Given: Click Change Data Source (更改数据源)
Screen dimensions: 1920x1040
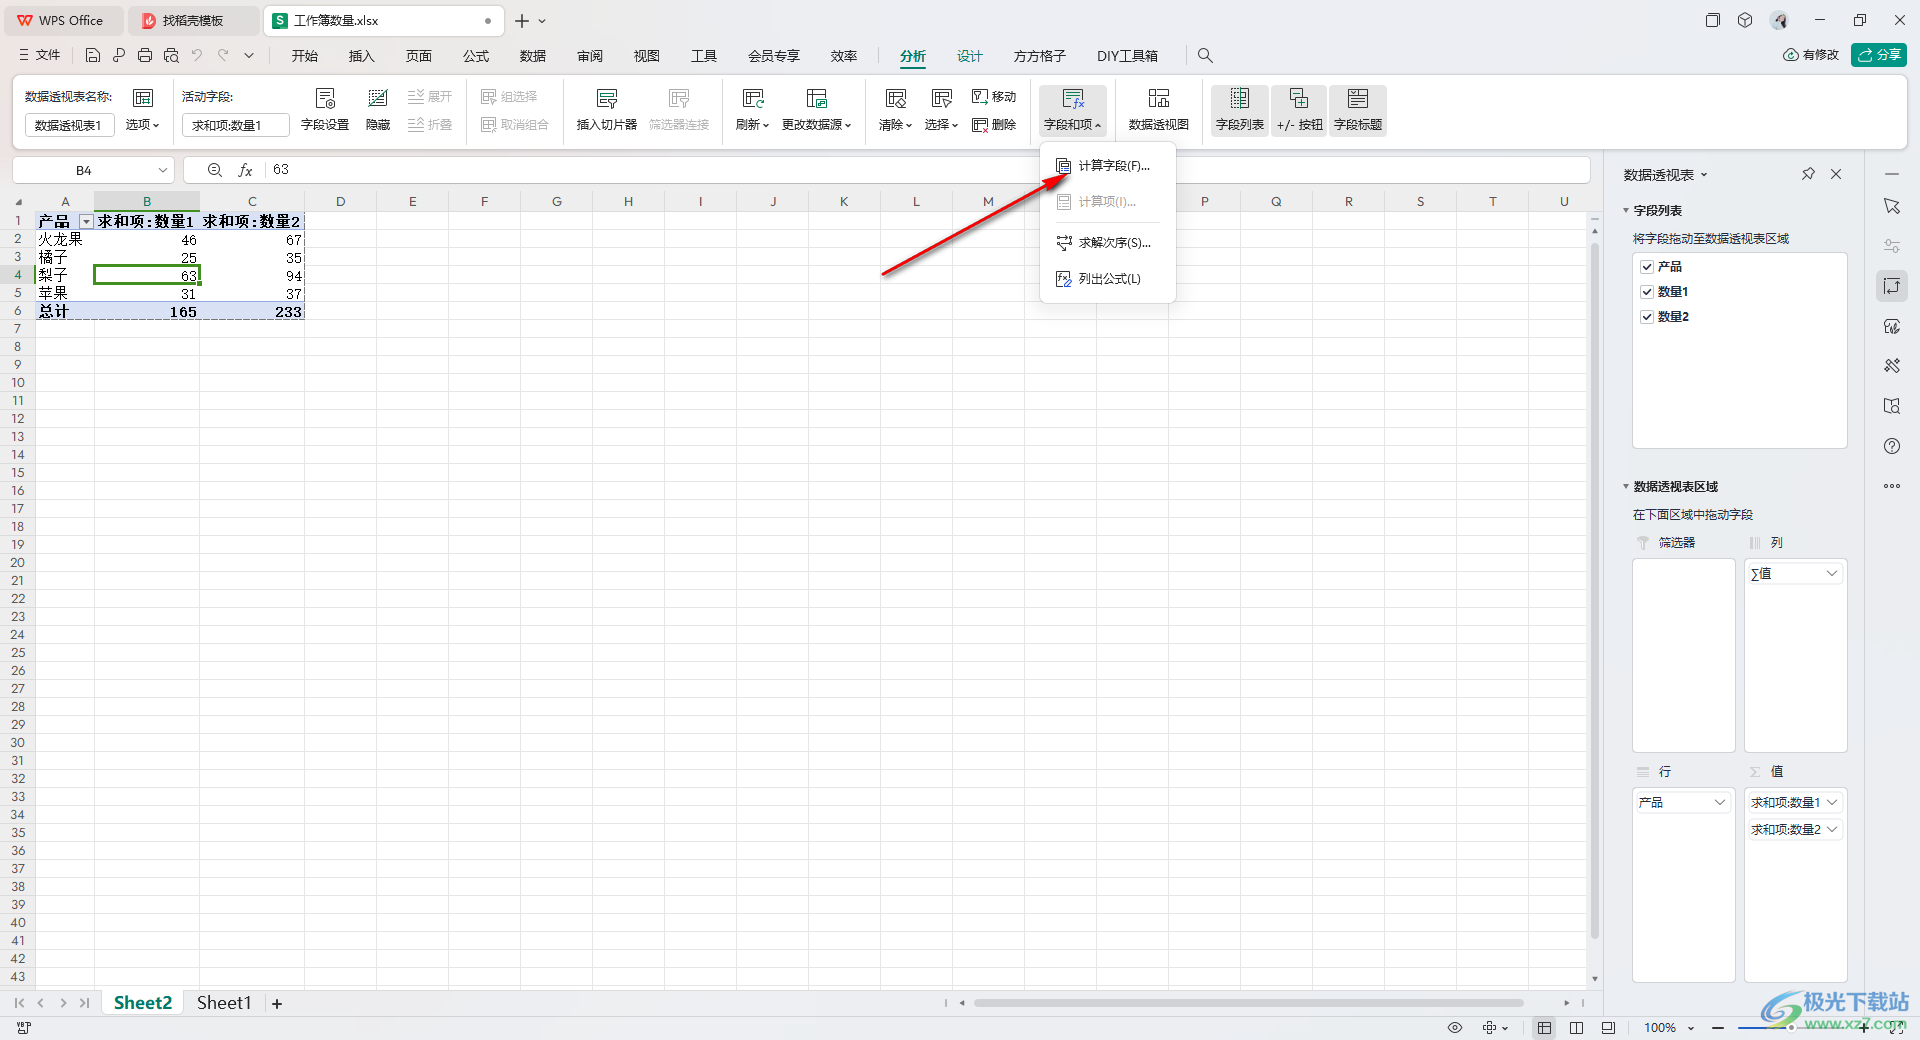Looking at the screenshot, I should [816, 110].
